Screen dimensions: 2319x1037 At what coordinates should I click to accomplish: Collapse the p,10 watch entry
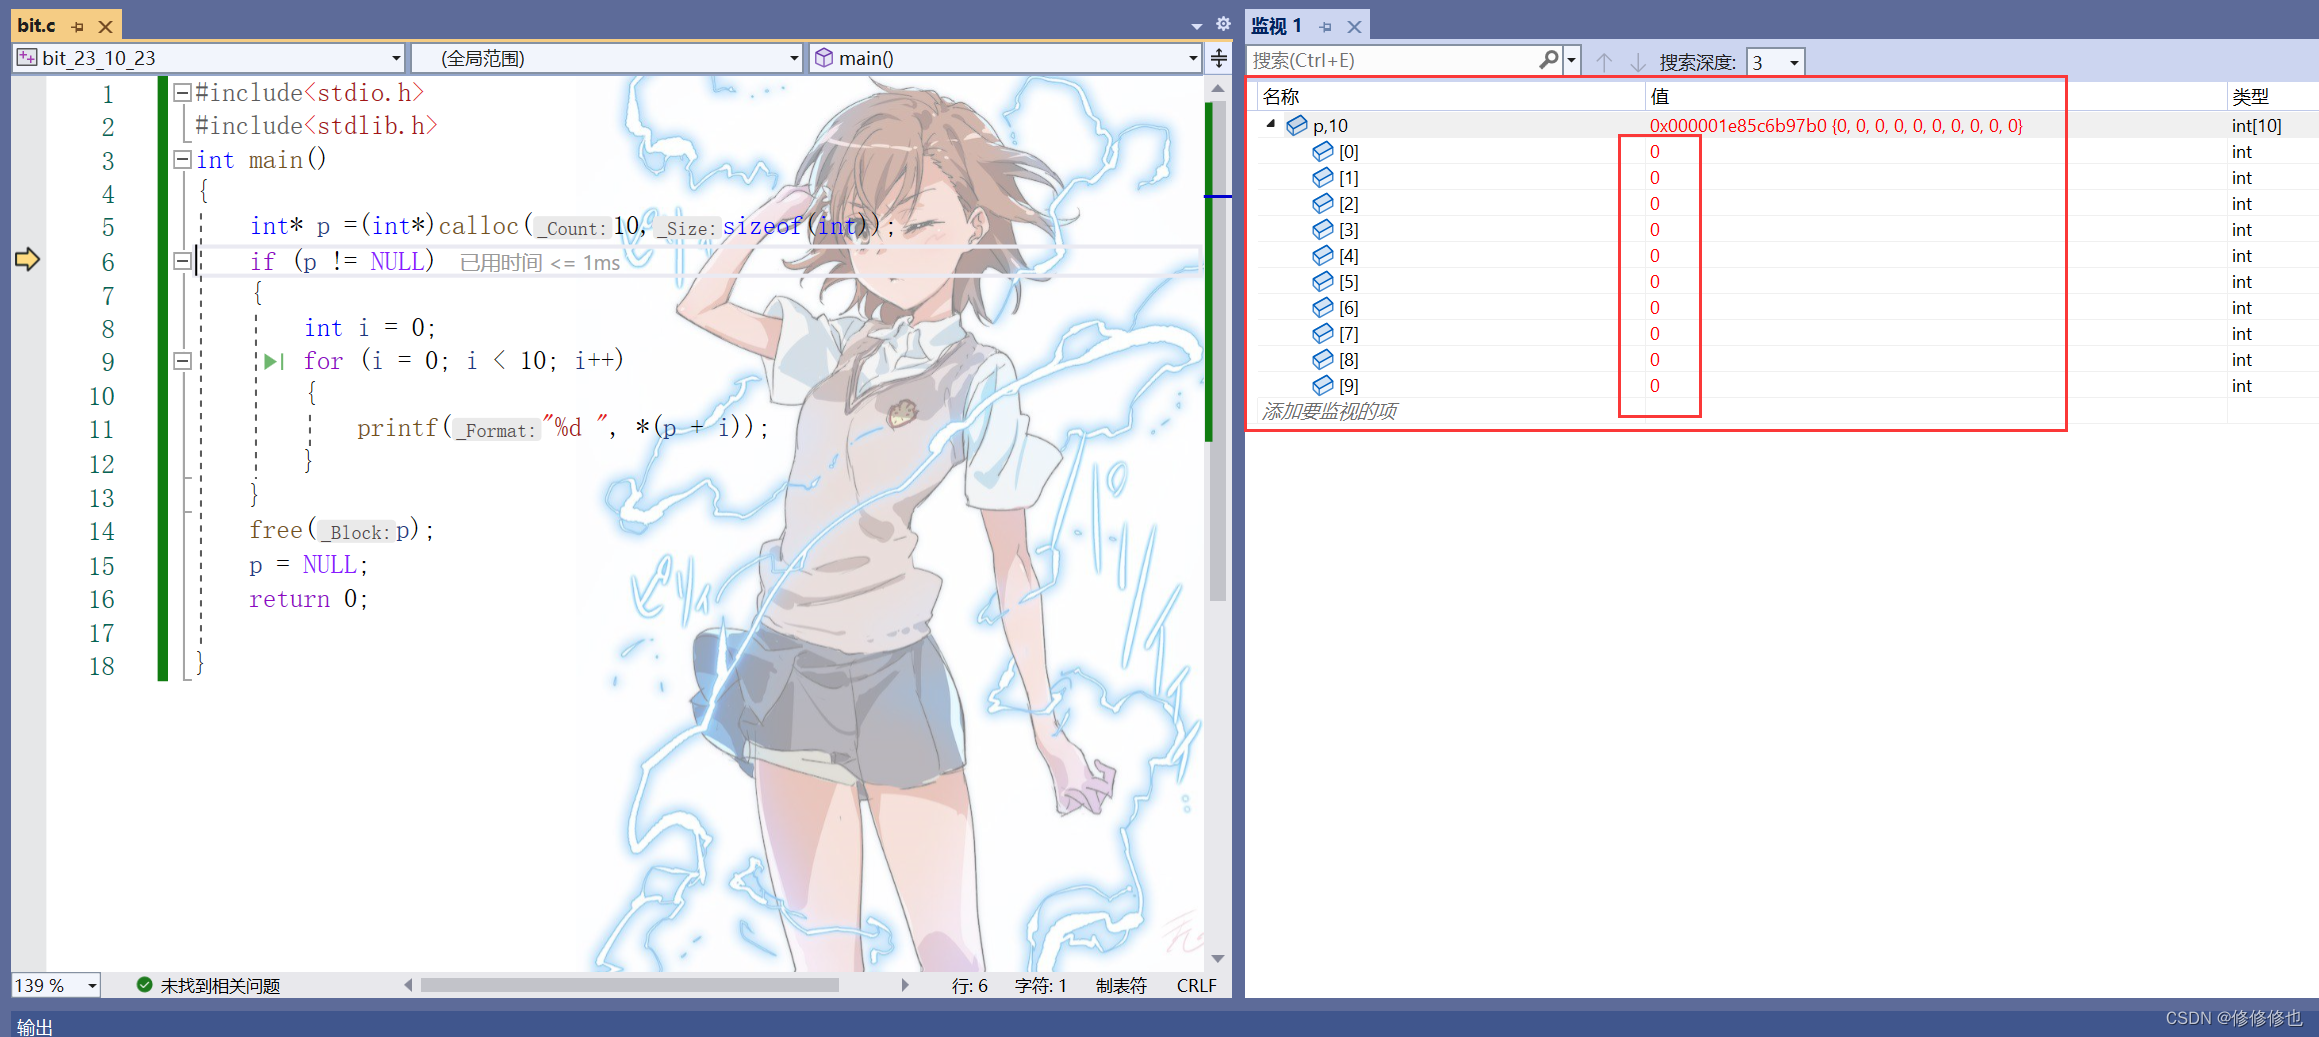1271,124
